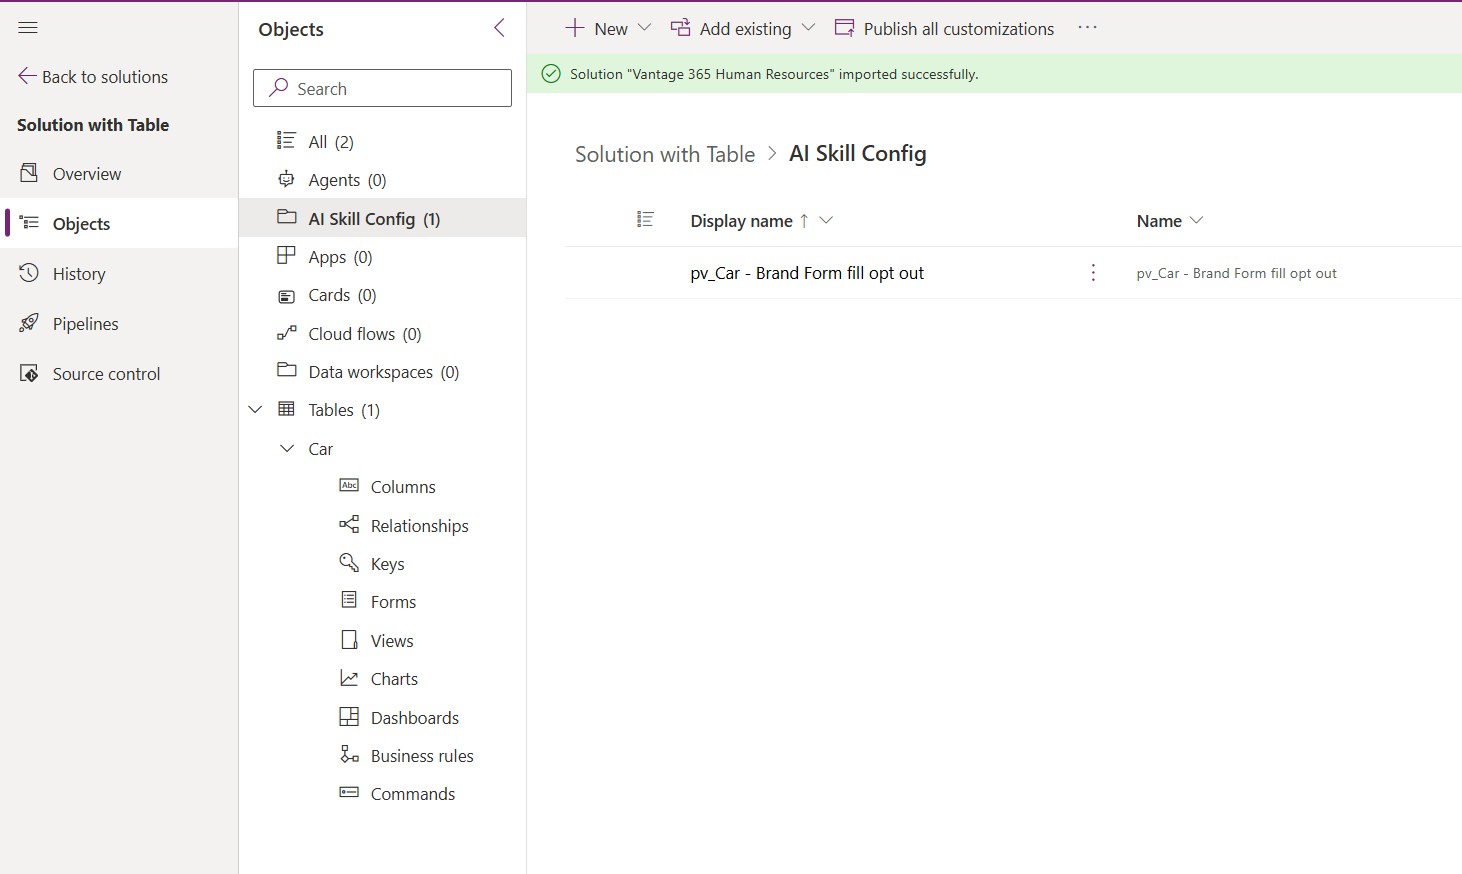The image size is (1462, 874).
Task: Click the New button
Action: (x=597, y=28)
